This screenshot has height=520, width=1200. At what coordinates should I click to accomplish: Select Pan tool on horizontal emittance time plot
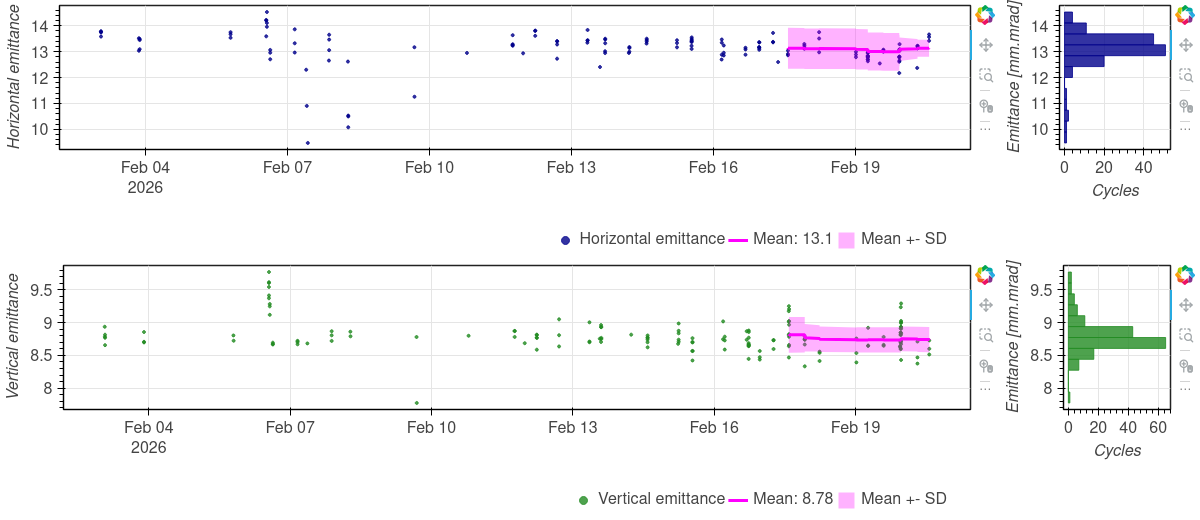coord(985,45)
